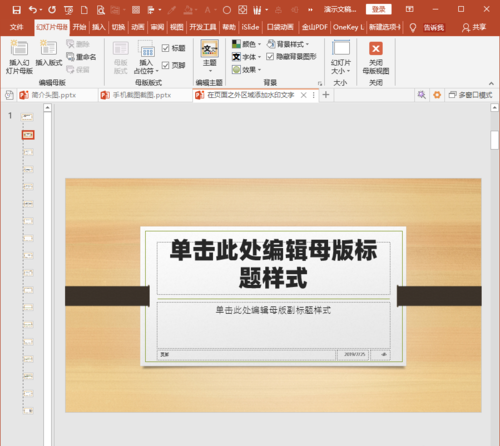This screenshot has width=500, height=446.
Task: Open the Undo history dropdown arrow
Action: tap(41, 10)
